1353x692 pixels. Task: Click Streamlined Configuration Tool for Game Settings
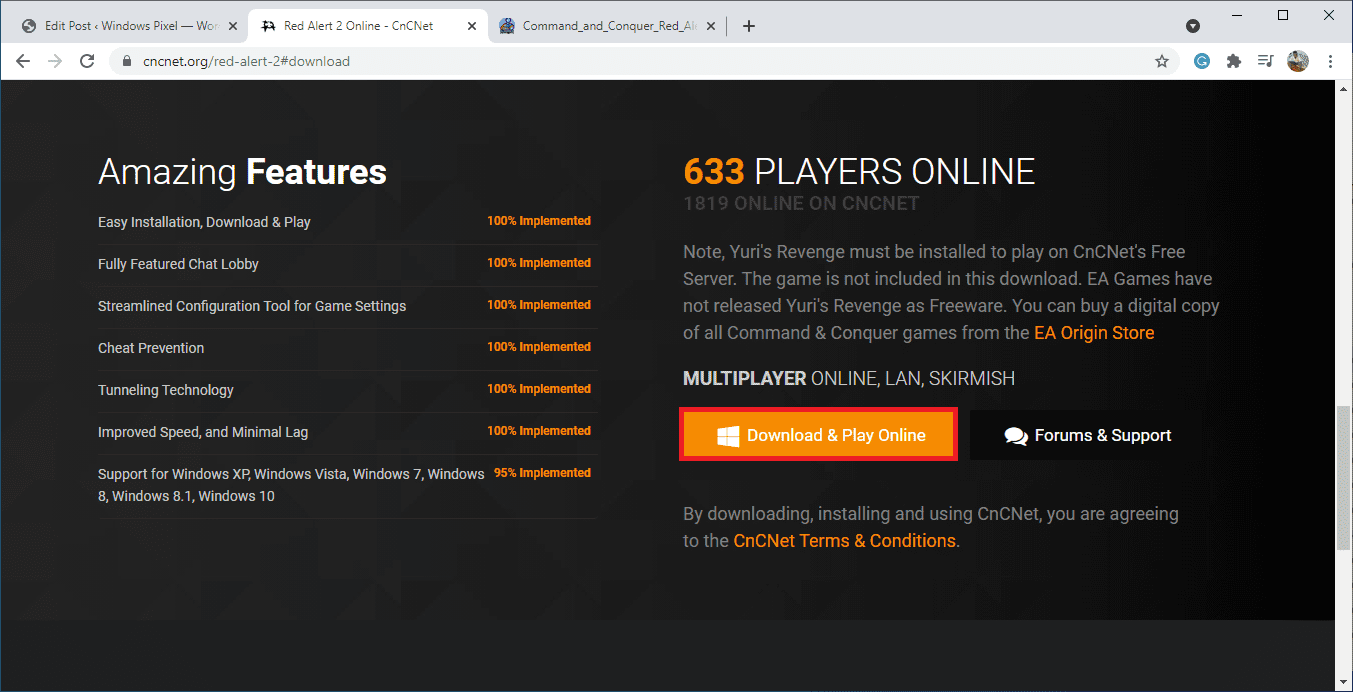pos(252,306)
